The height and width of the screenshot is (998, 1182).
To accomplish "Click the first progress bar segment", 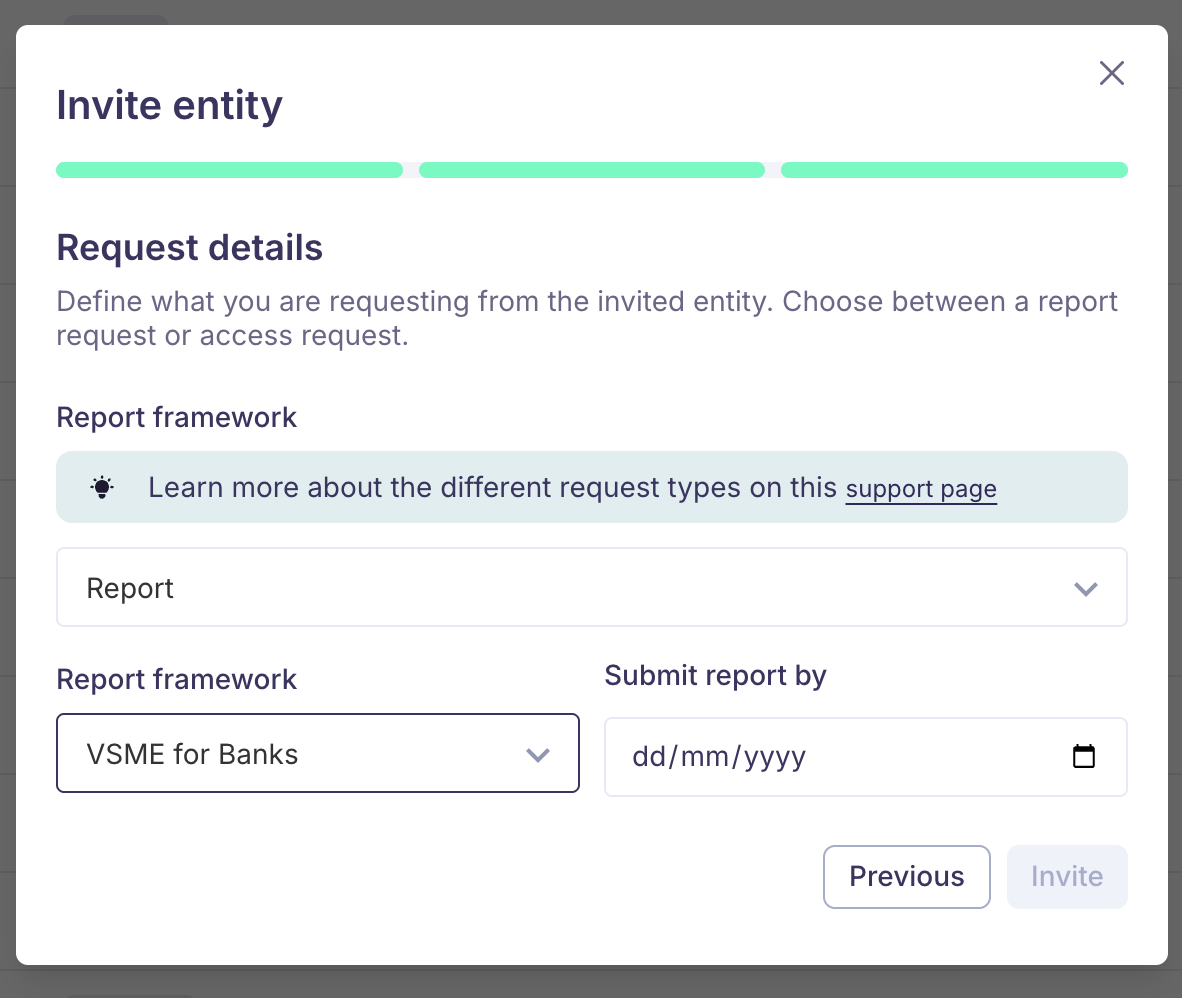I will tap(229, 170).
